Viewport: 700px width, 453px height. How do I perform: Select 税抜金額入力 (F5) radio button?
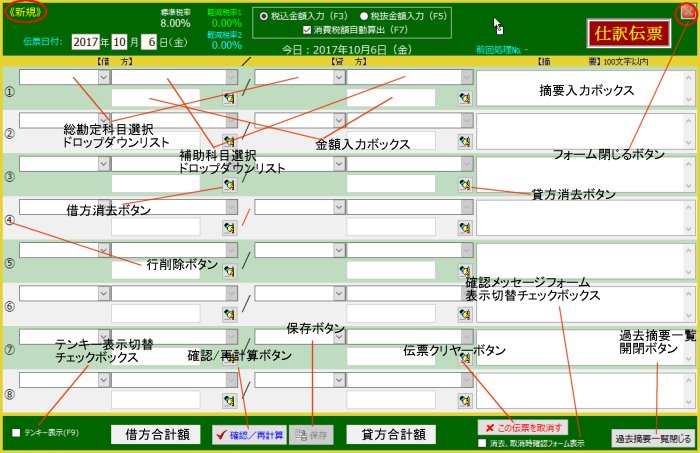(363, 17)
